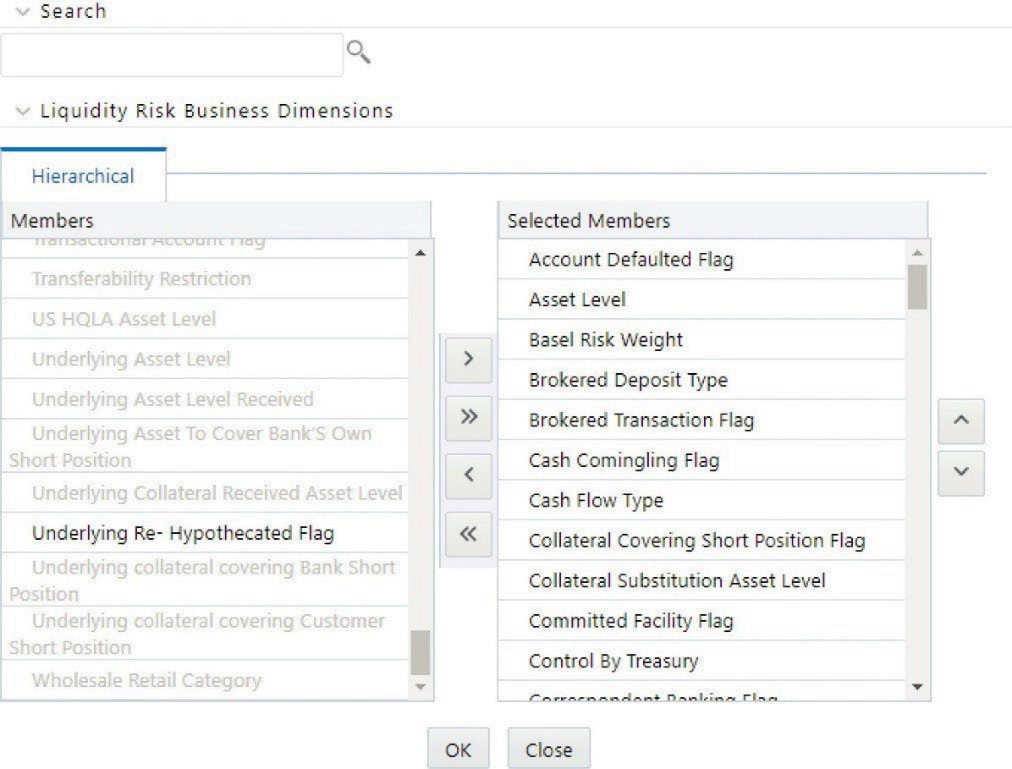Select Collateral Covering Short Position Flag
The height and width of the screenshot is (769, 1012).
[702, 540]
